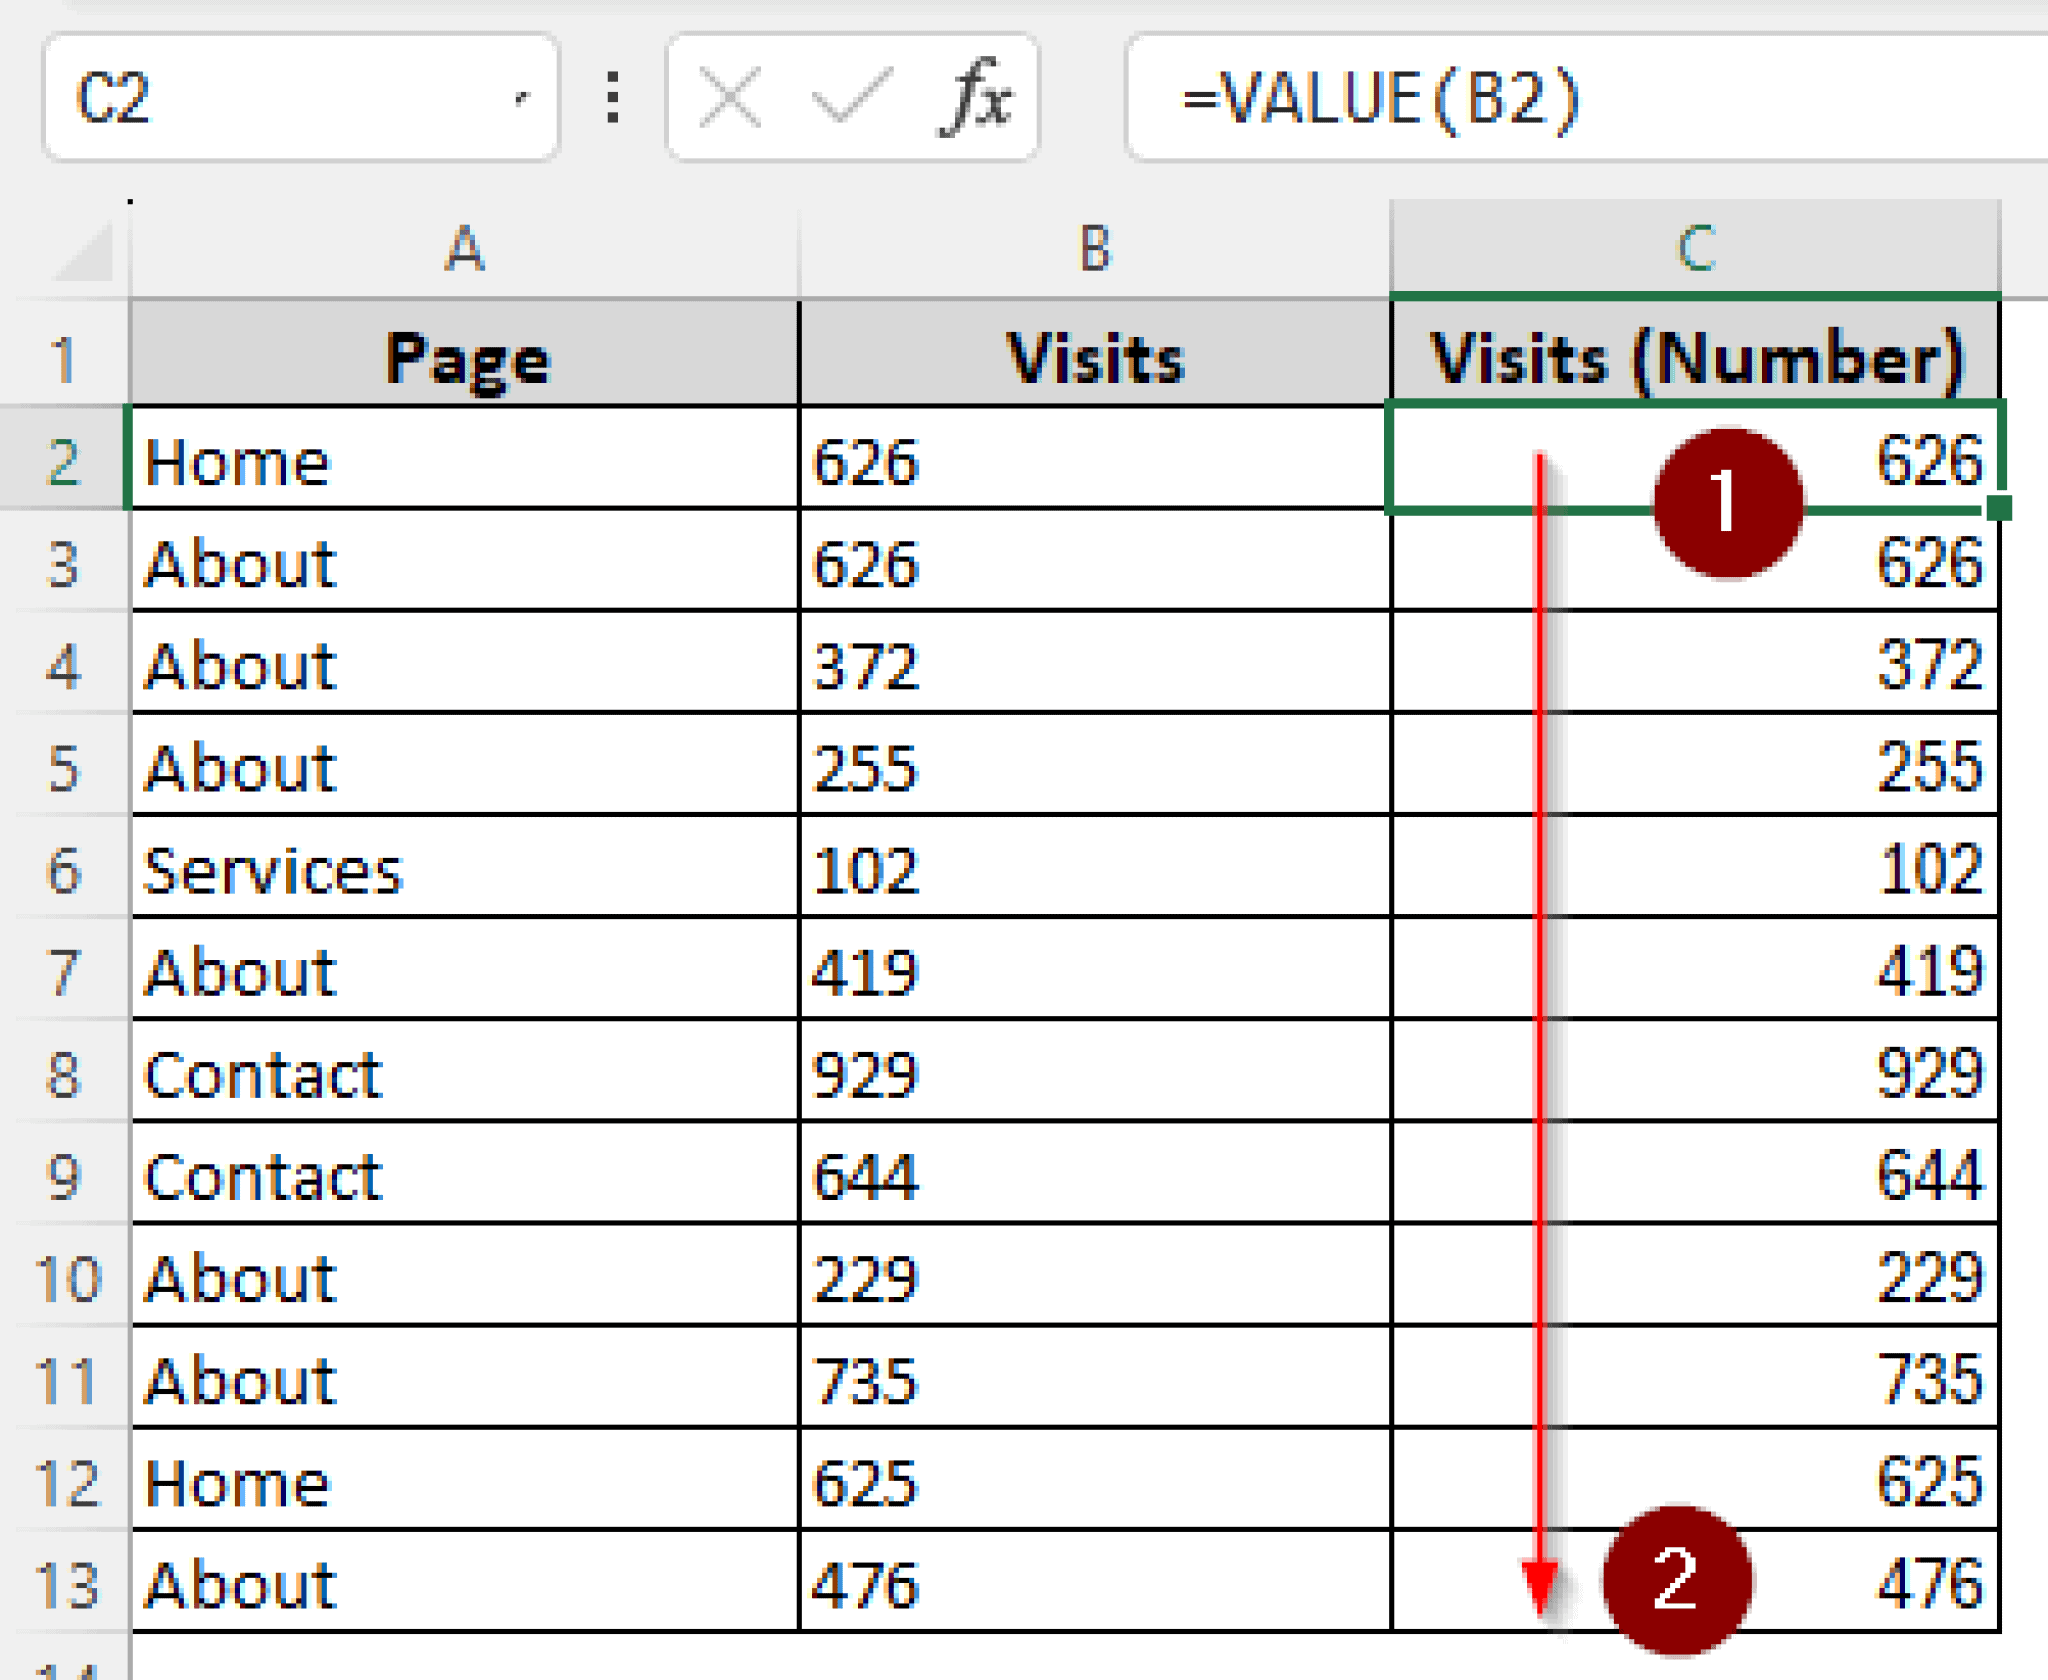The height and width of the screenshot is (1680, 2048).
Task: Click the Name Box displaying C2
Action: pyautogui.click(x=200, y=95)
